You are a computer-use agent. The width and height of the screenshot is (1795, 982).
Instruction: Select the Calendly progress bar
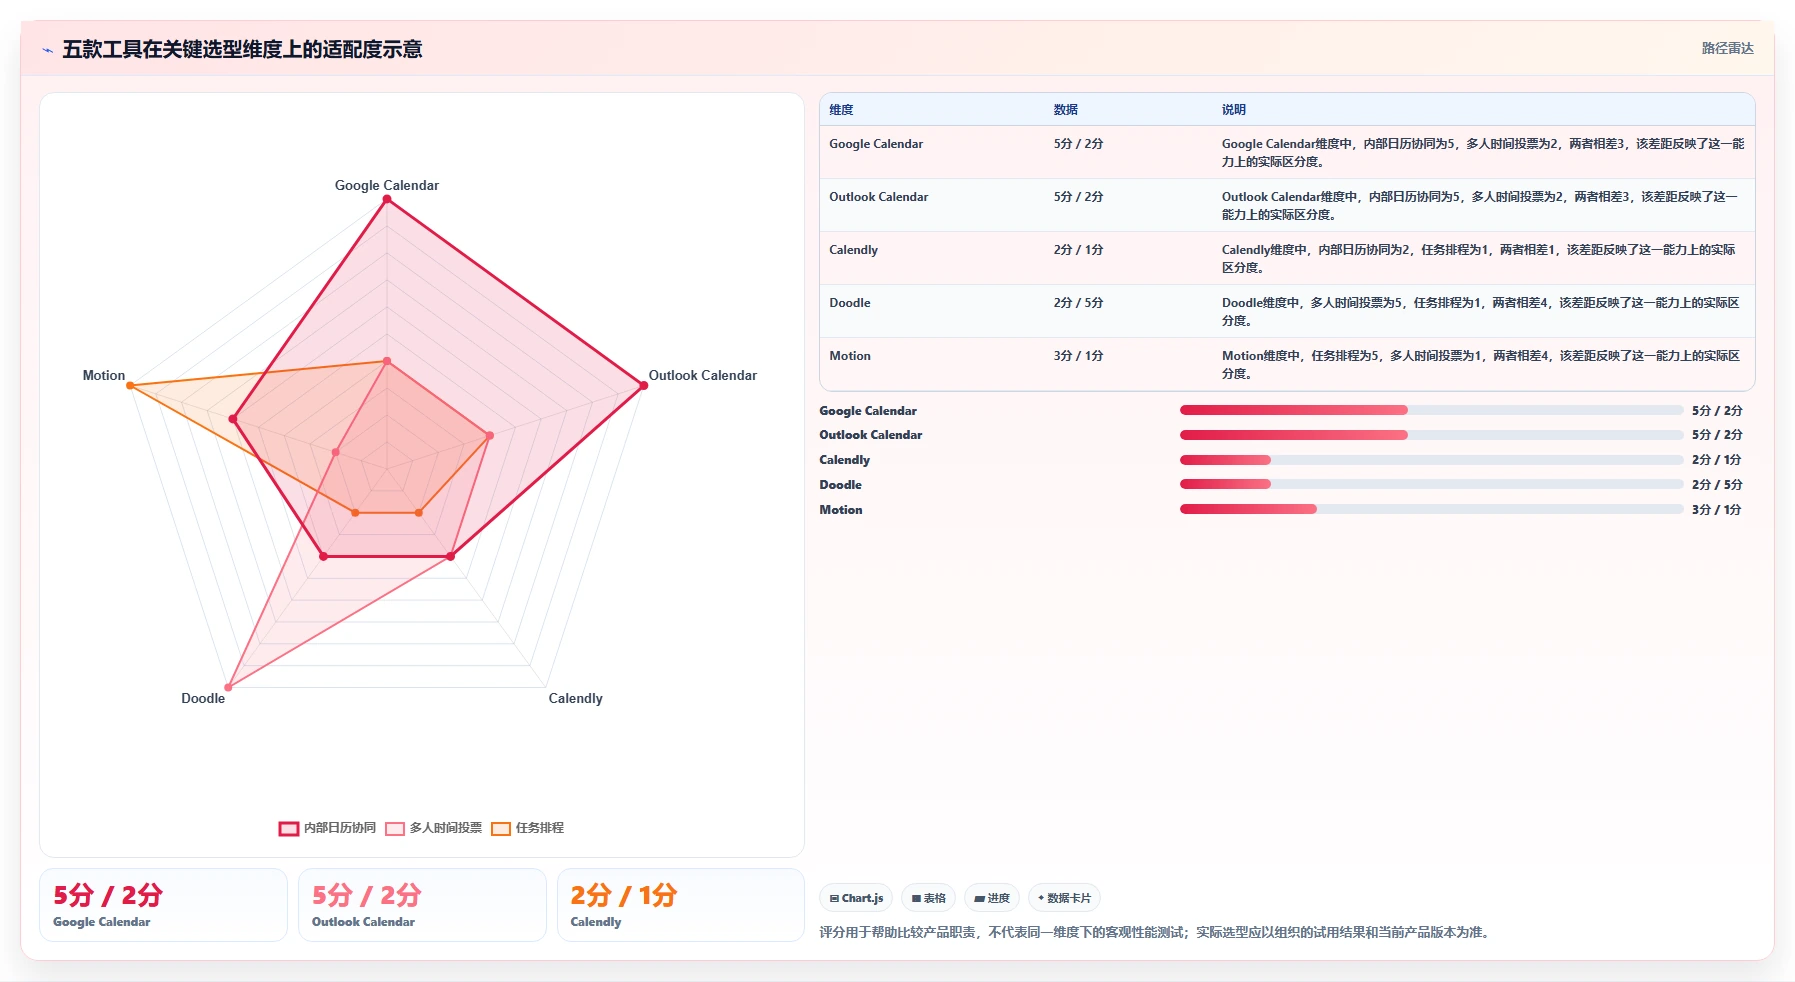coord(1431,460)
